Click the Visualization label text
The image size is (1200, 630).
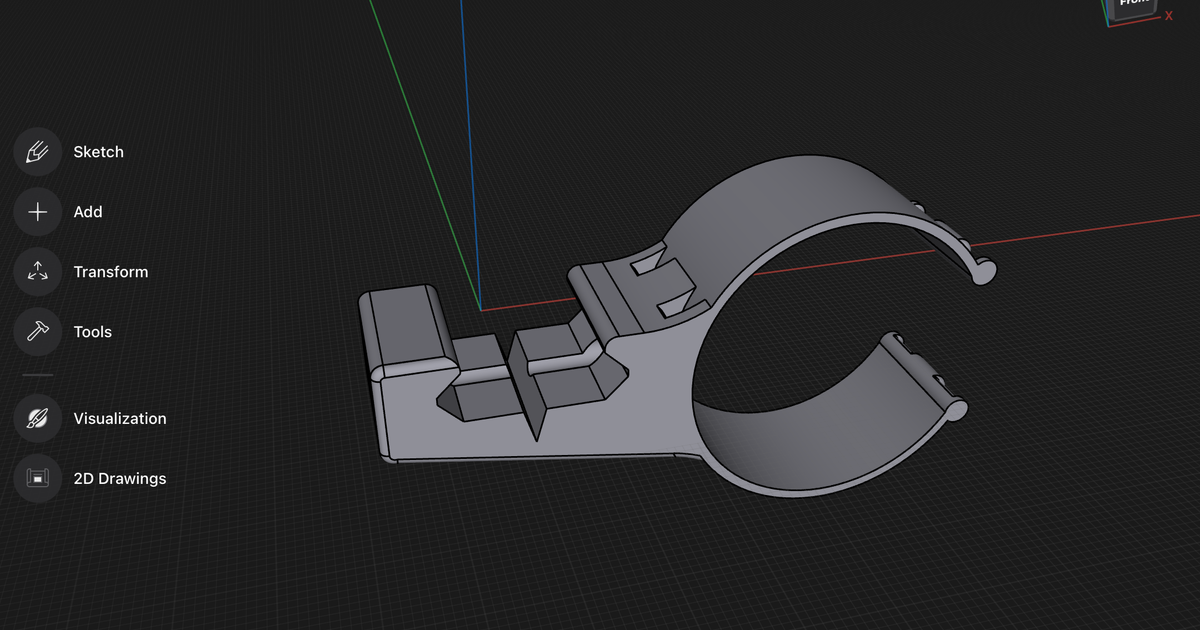pos(120,418)
